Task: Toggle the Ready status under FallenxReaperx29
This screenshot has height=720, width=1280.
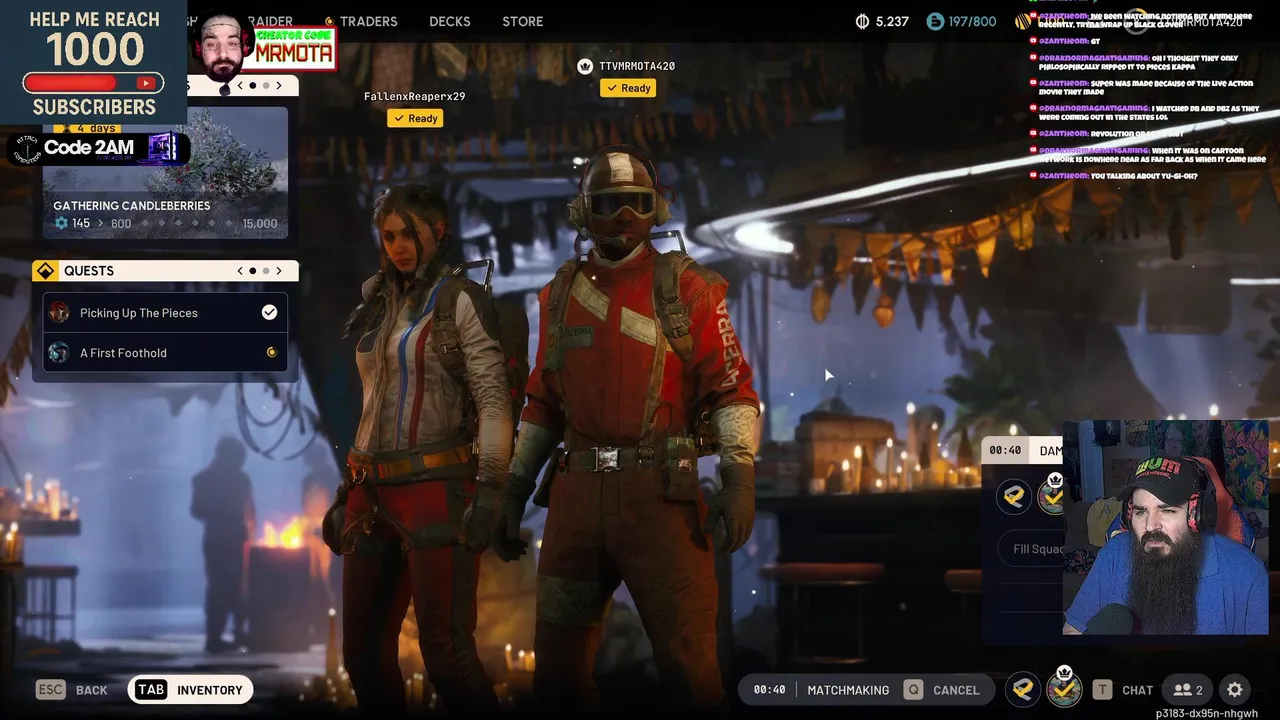Action: click(x=415, y=118)
